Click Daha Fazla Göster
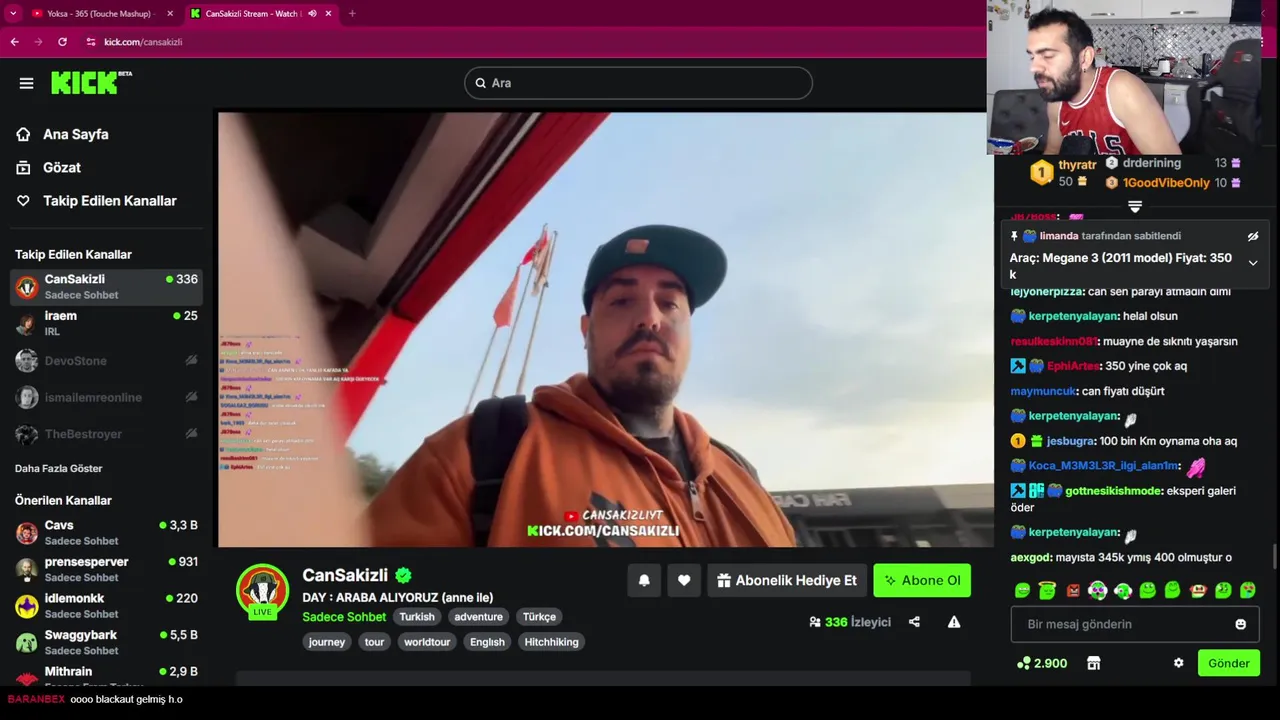This screenshot has height=720, width=1280. click(58, 468)
